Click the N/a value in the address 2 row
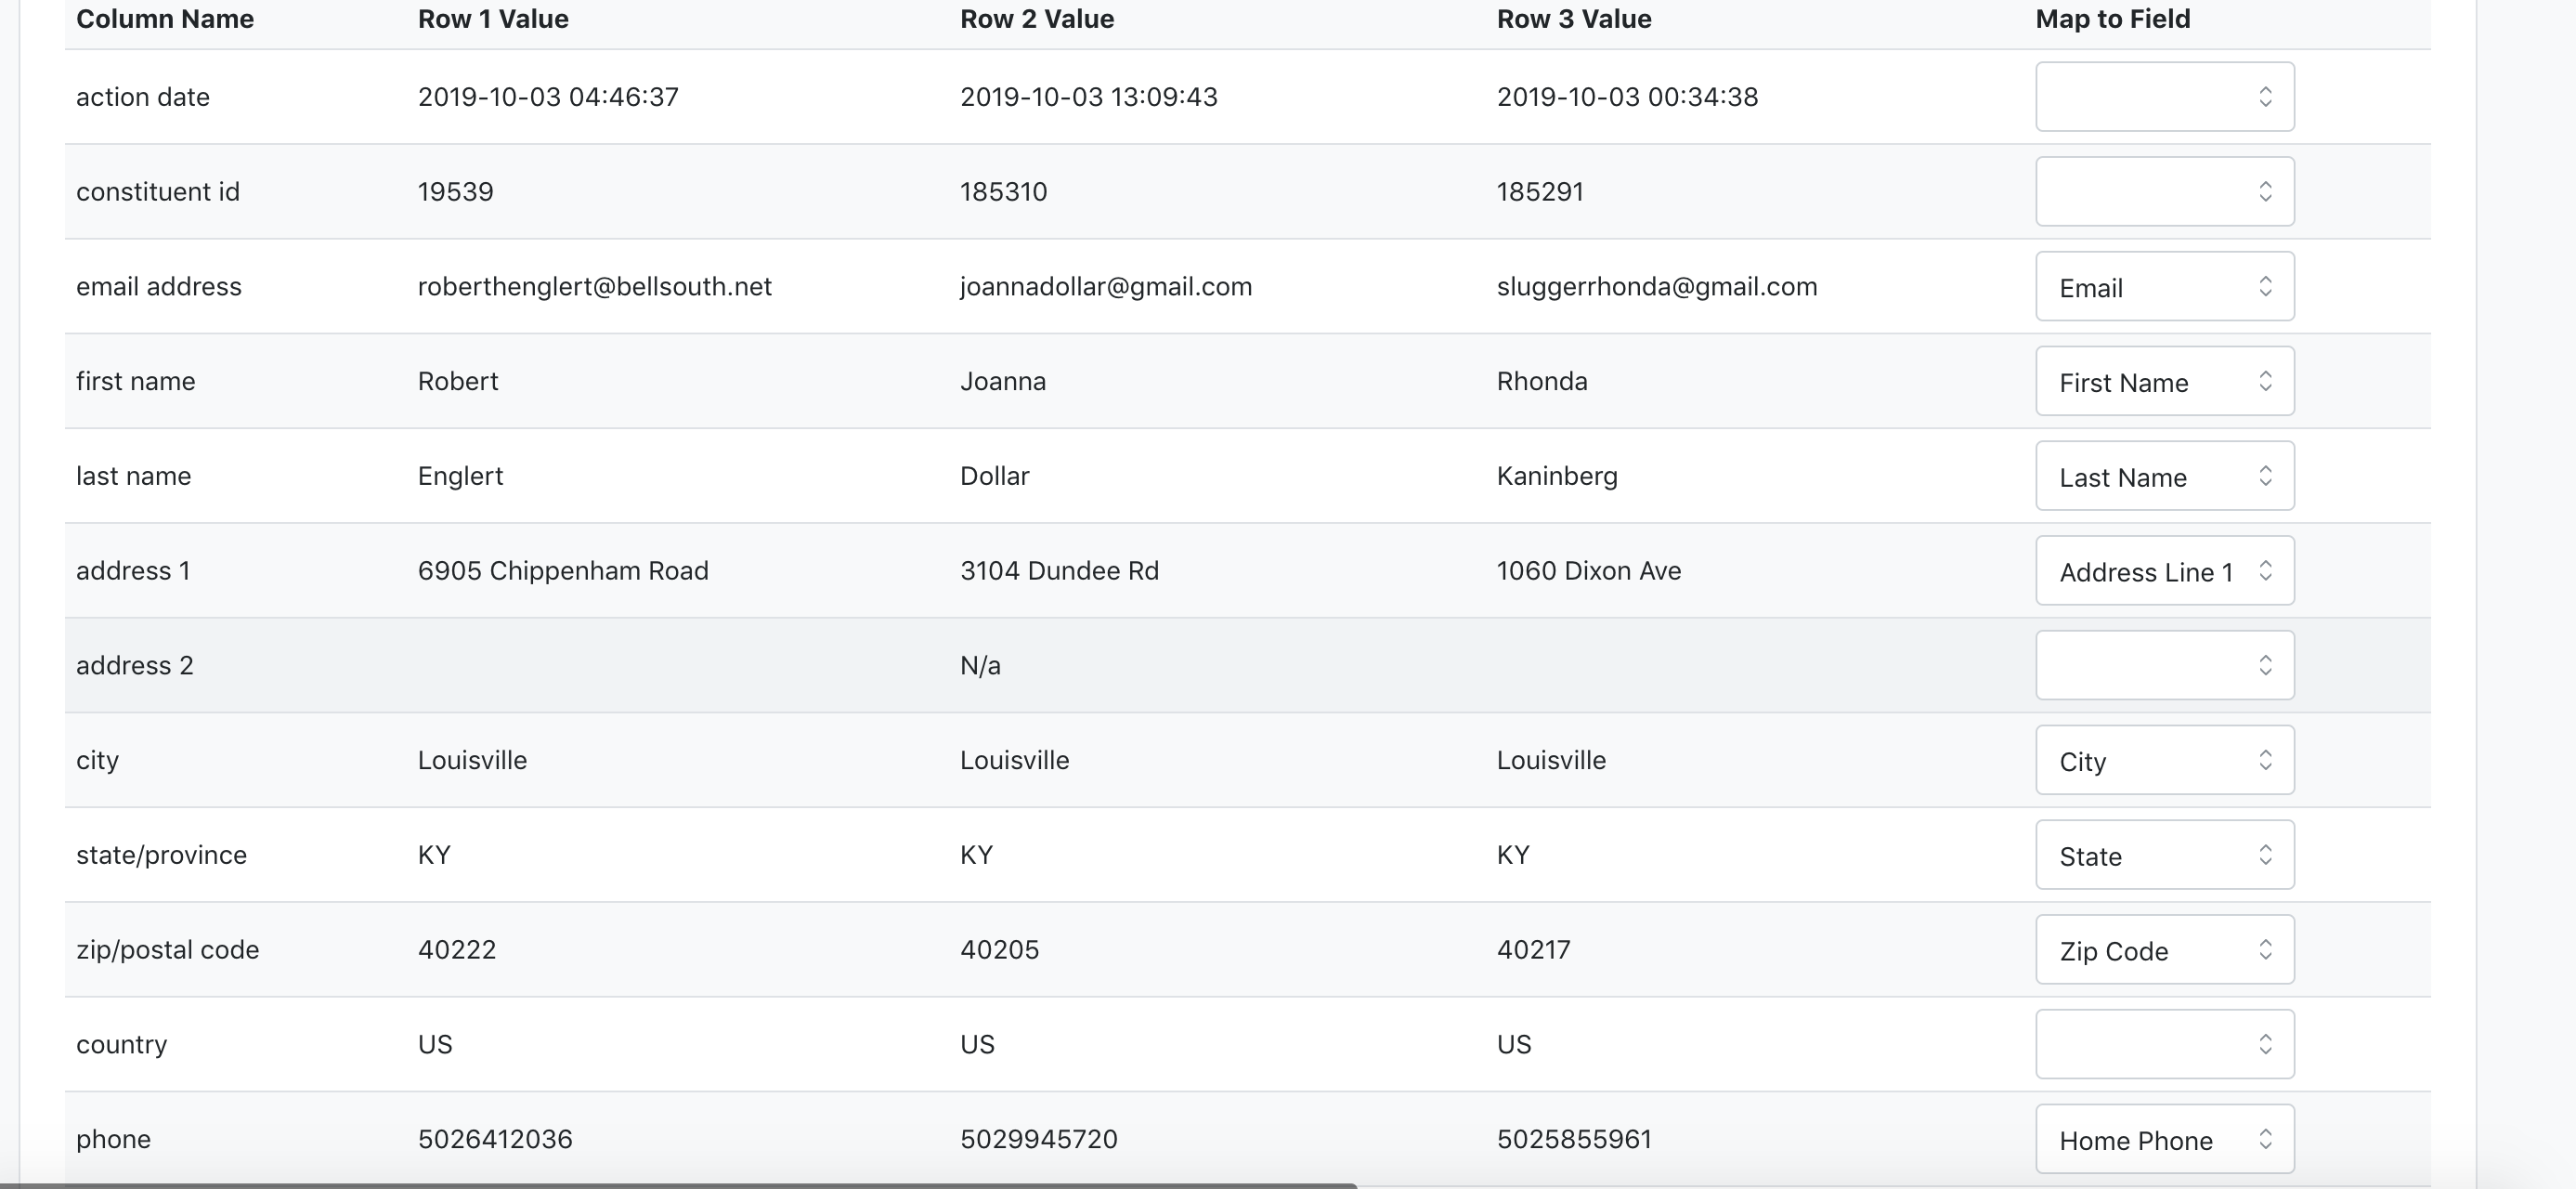The width and height of the screenshot is (2576, 1189). click(980, 666)
